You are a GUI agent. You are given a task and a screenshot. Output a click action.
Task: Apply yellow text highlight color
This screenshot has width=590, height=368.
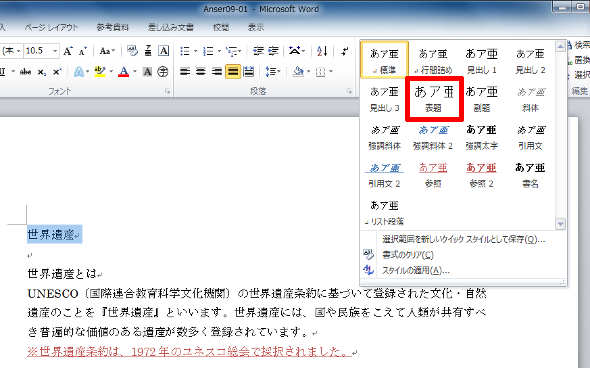click(100, 71)
